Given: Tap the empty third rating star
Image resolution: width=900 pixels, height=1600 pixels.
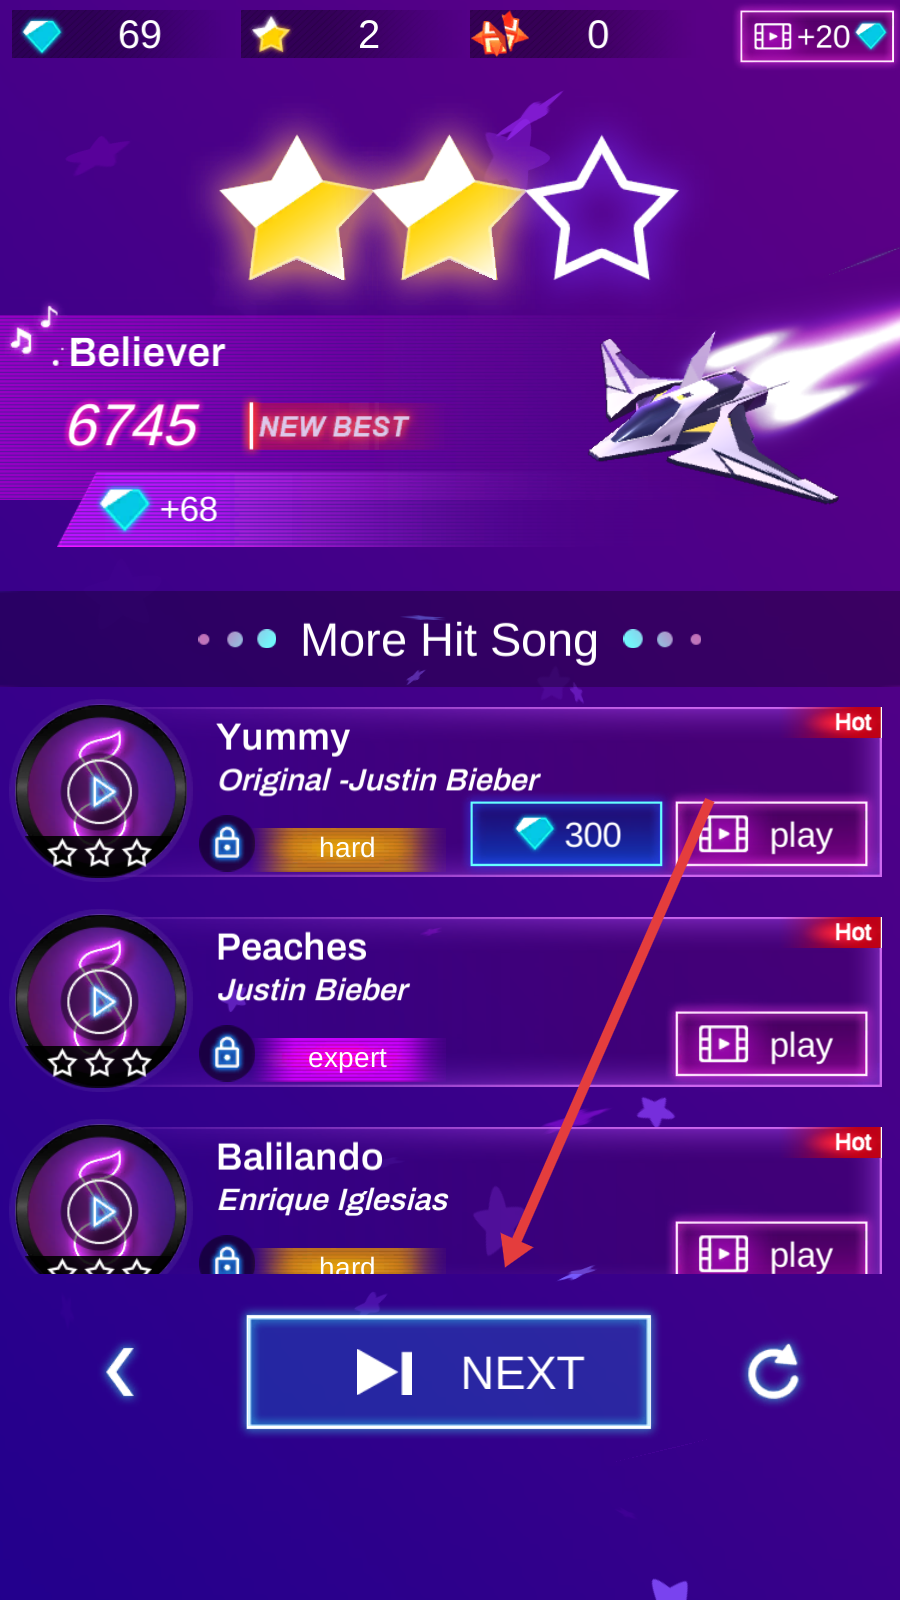Looking at the screenshot, I should [601, 210].
